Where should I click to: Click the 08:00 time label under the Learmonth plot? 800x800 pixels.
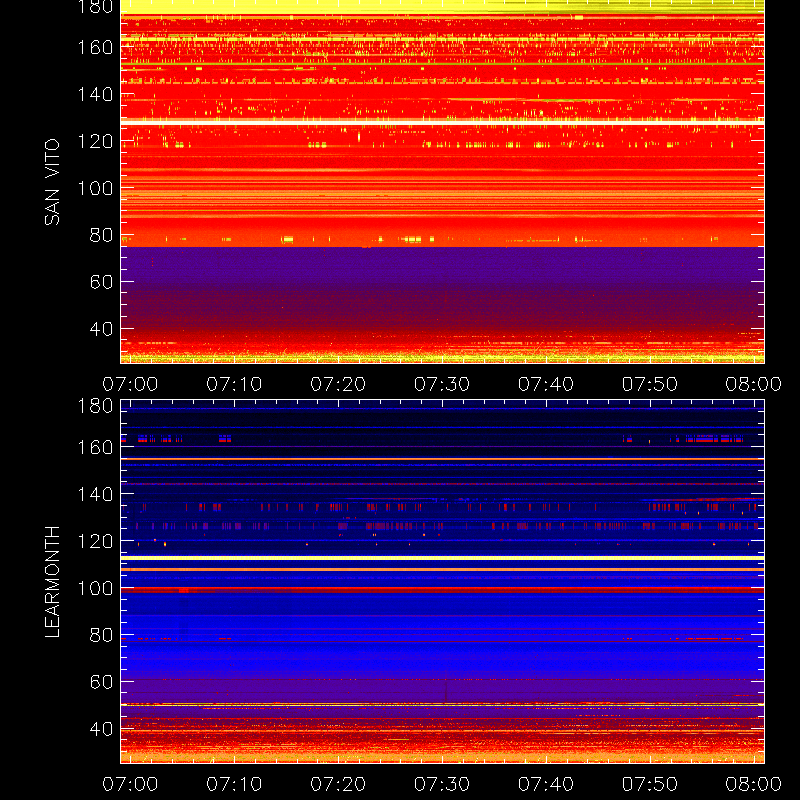pos(754,784)
